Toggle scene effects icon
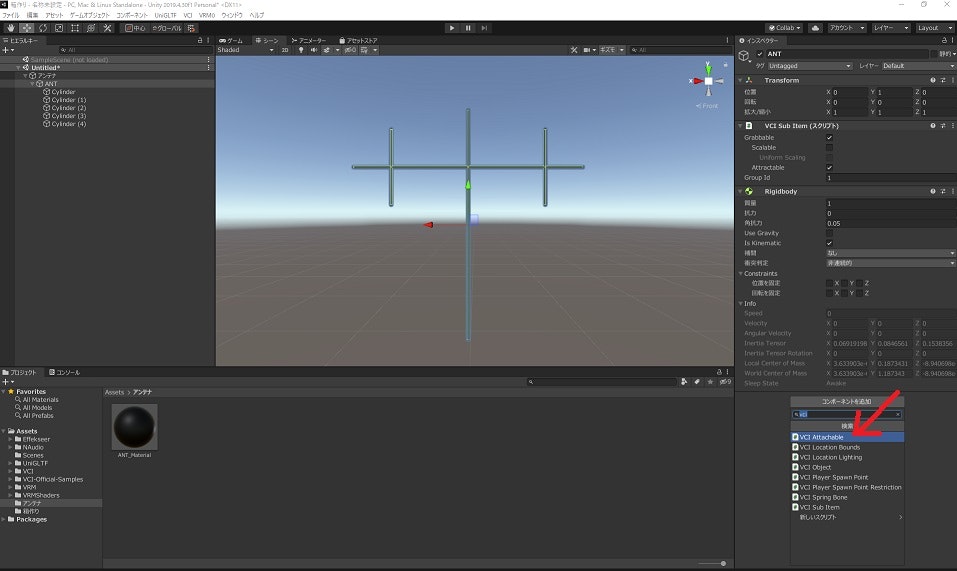 point(327,50)
